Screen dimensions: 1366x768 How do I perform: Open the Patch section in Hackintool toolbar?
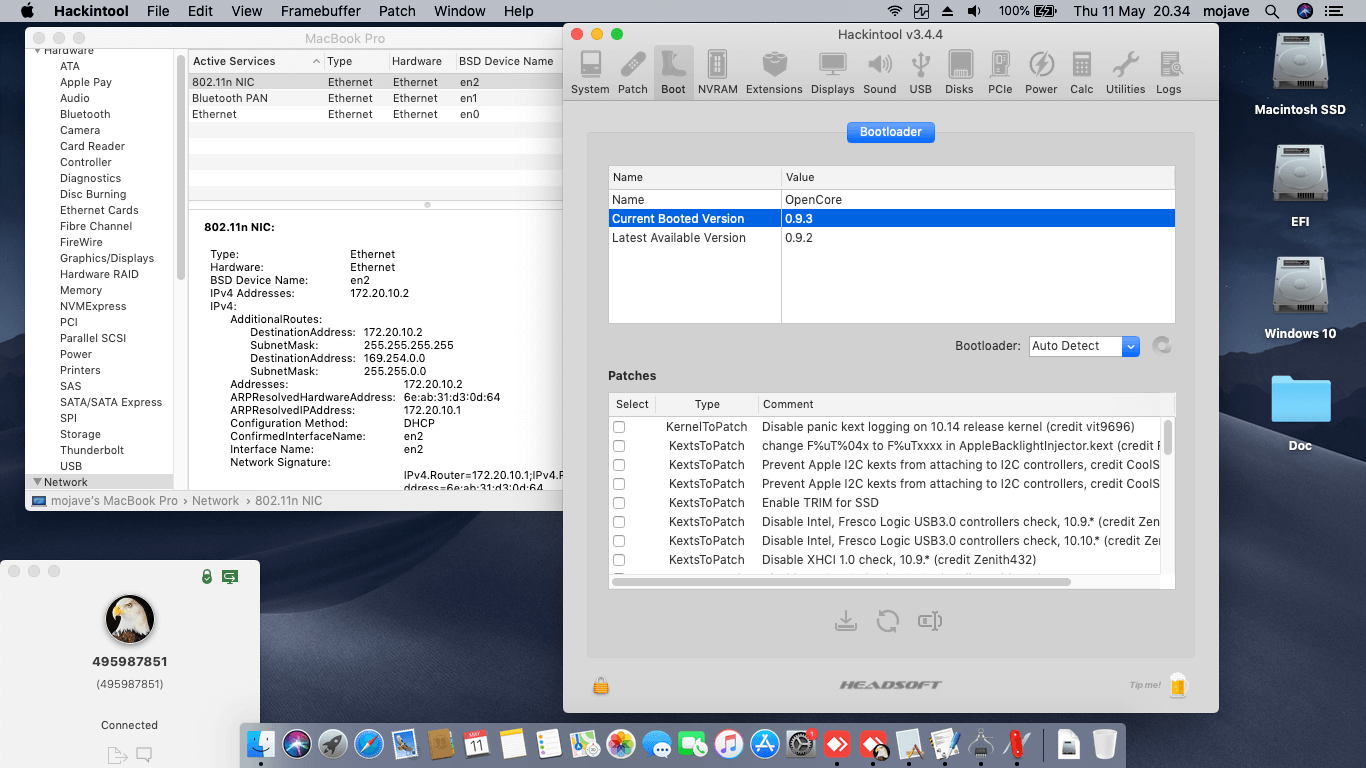coord(633,72)
